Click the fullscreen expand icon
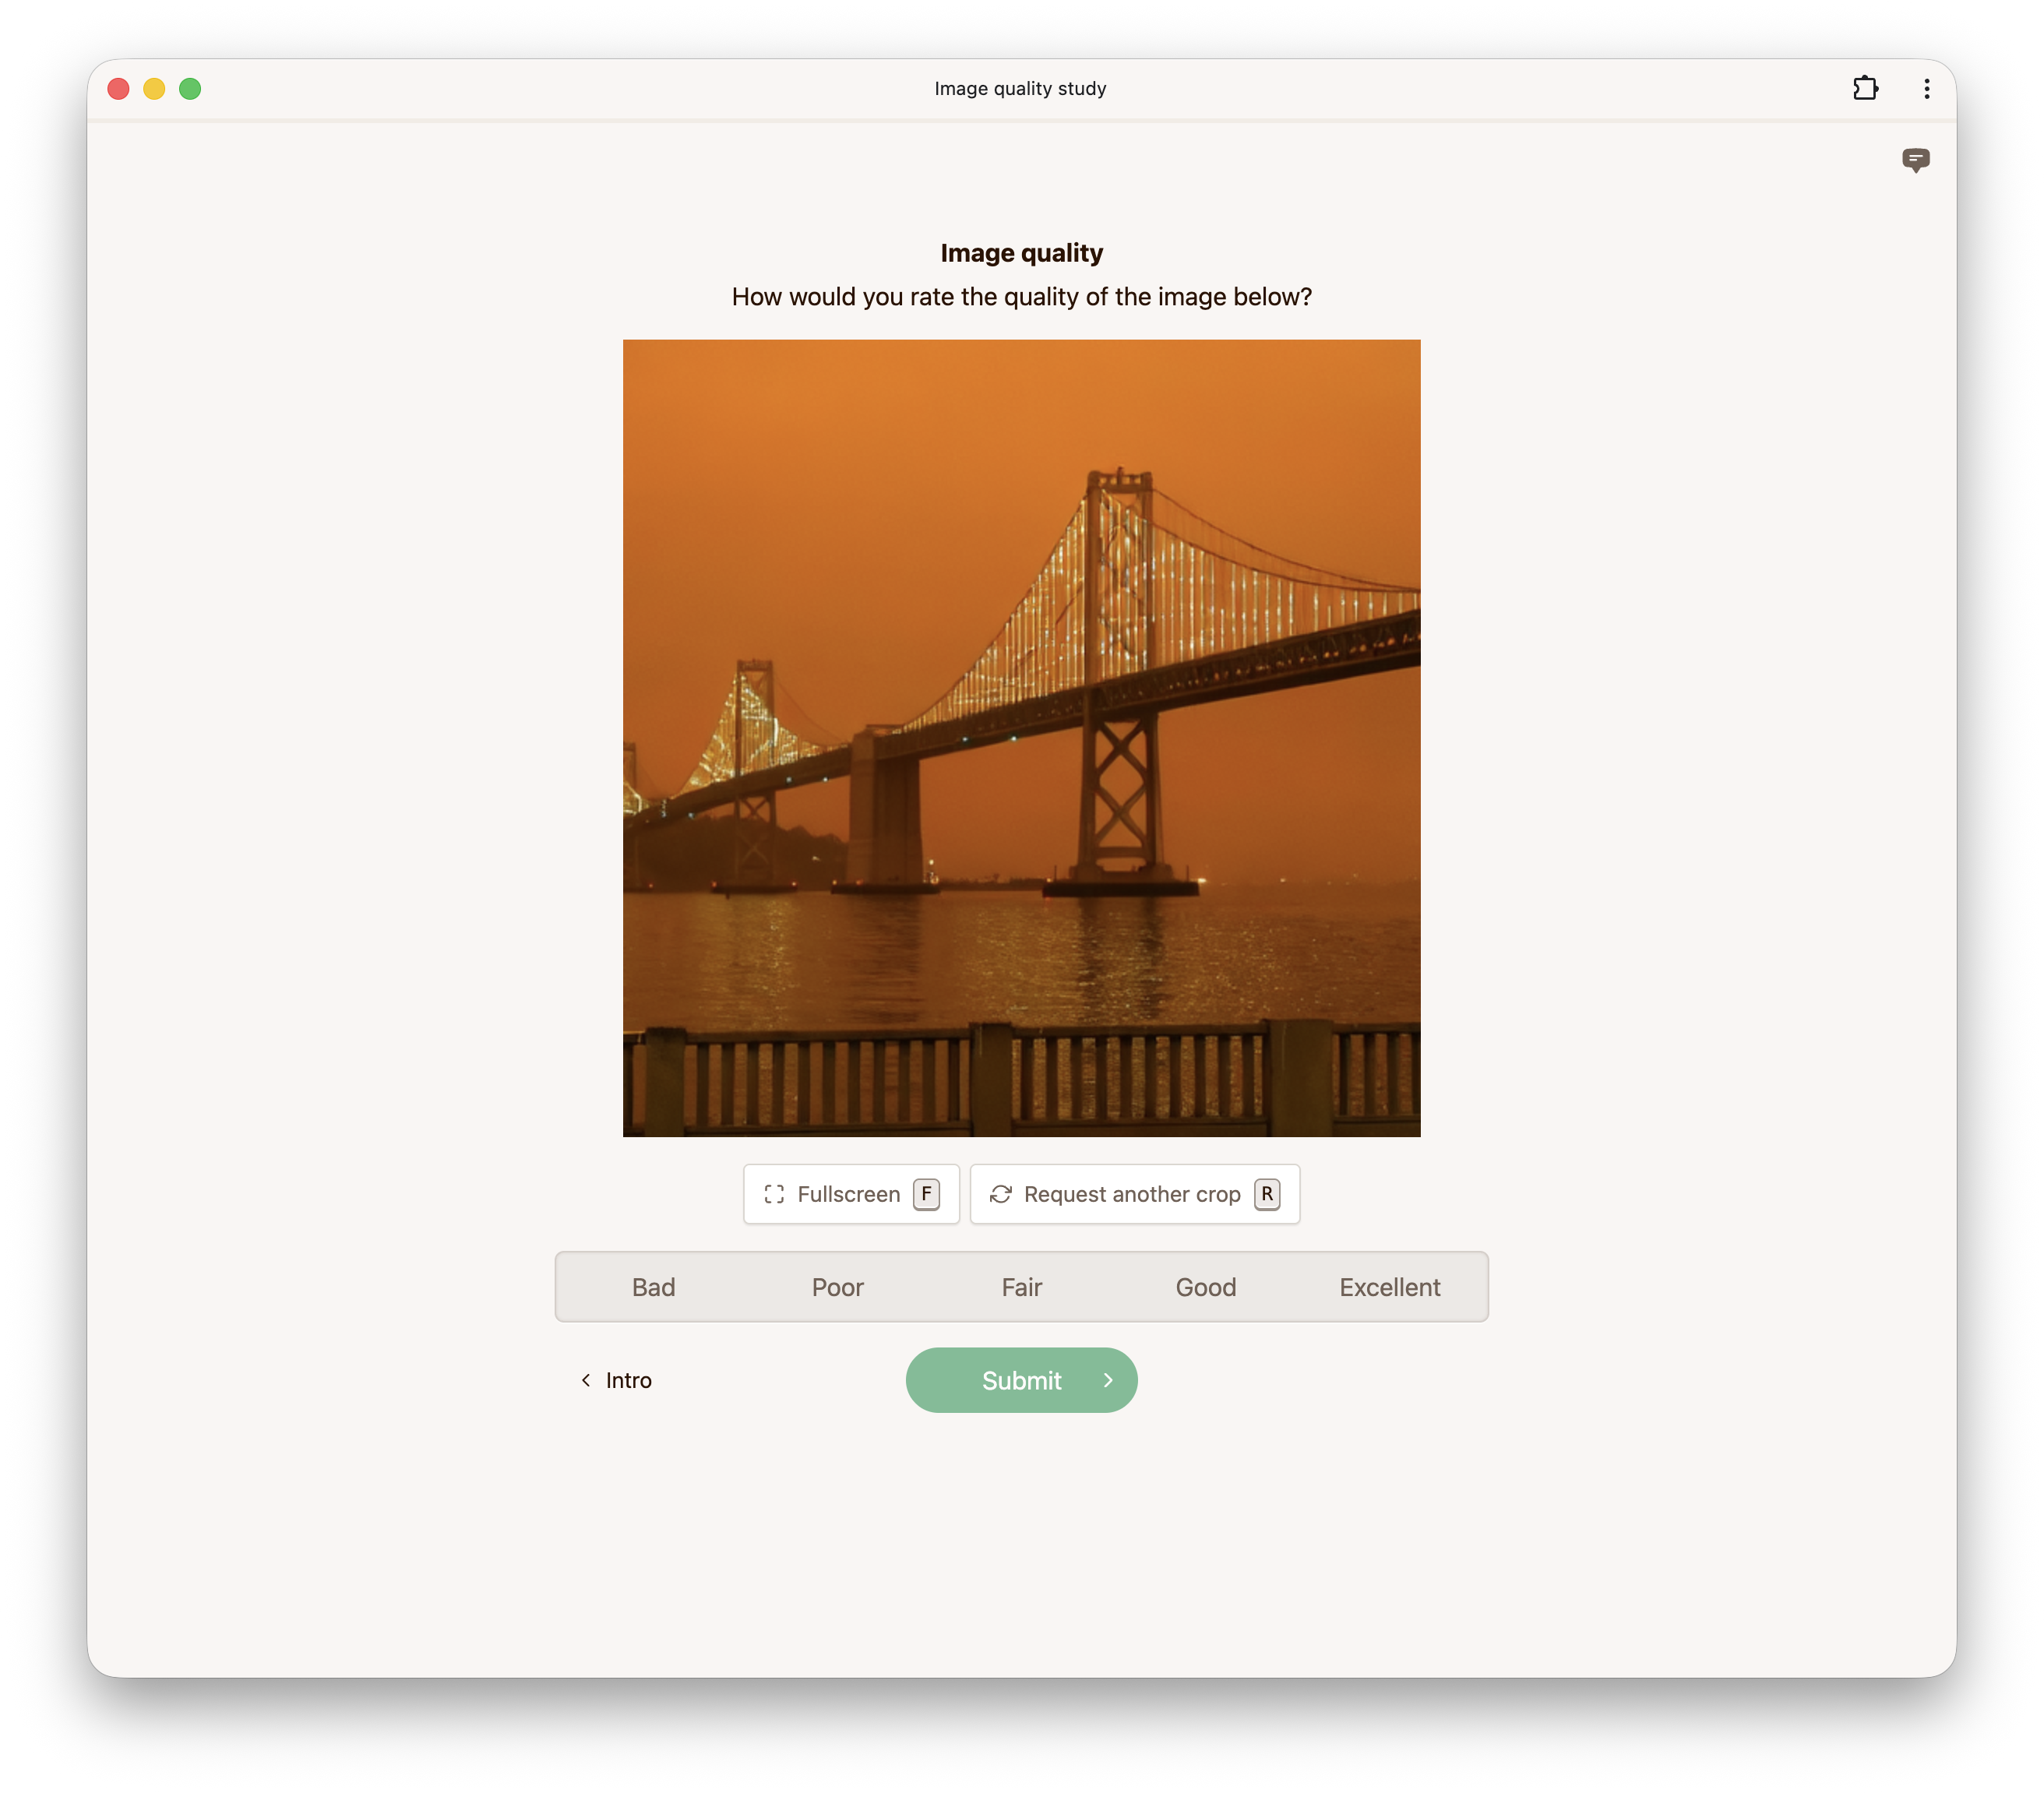Viewport: 2044px width, 1793px height. 774,1194
